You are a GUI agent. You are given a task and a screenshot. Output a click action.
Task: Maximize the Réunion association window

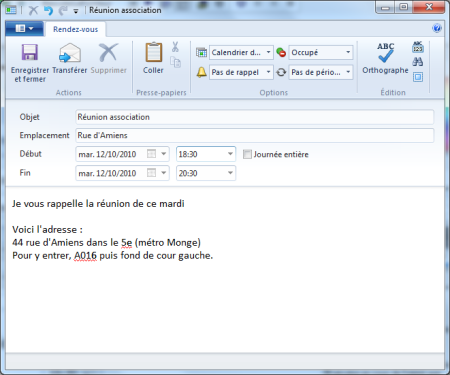click(404, 7)
